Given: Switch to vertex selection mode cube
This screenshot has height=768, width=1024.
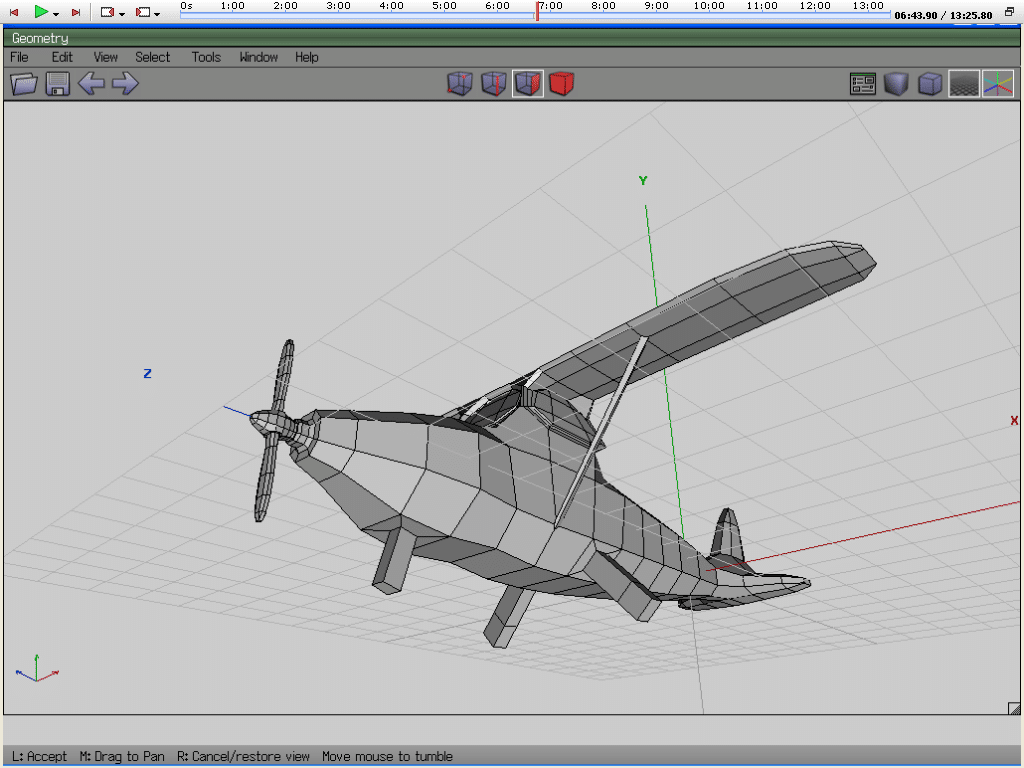Looking at the screenshot, I should click(x=459, y=84).
